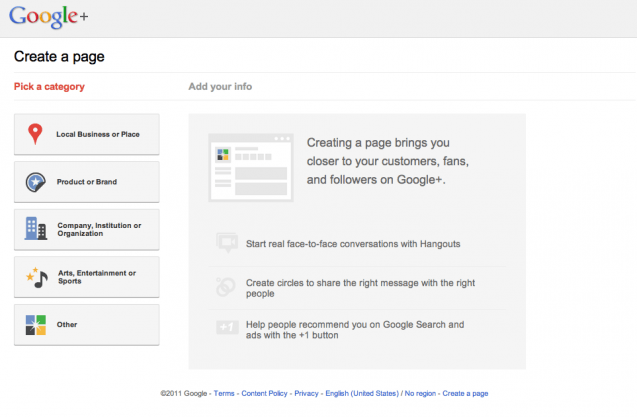
Task: Click the circles icon beside Create circles
Action: tap(225, 287)
